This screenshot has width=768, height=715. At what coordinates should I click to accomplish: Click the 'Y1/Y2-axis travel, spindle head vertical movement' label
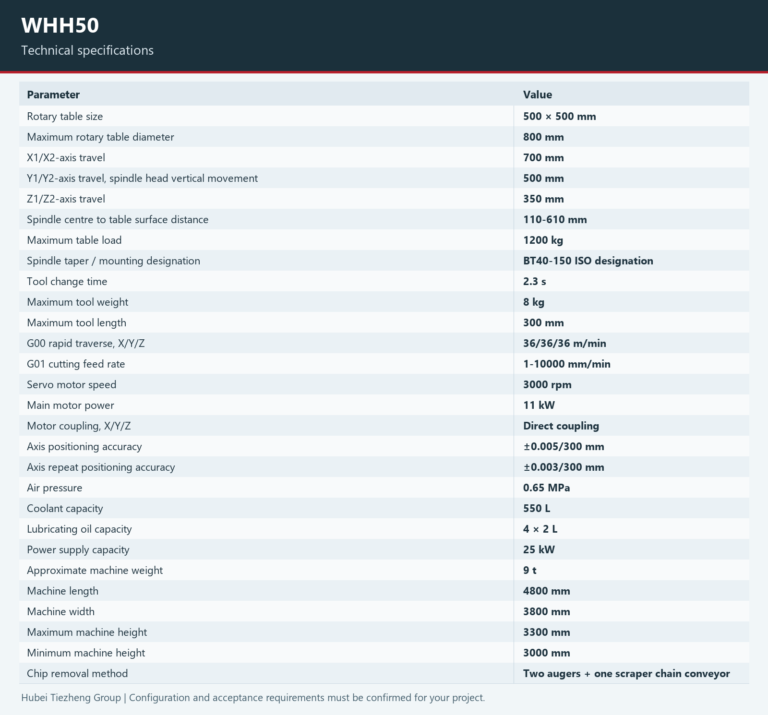tap(142, 178)
